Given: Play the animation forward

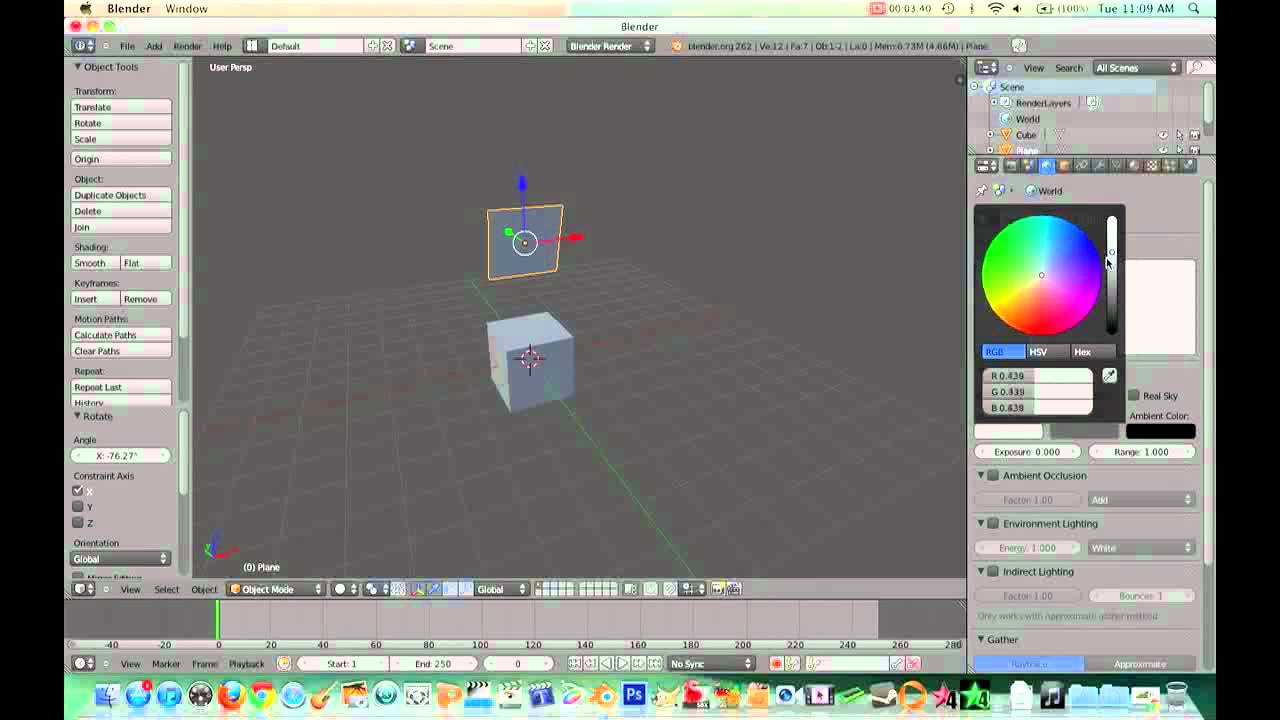Looking at the screenshot, I should pos(622,663).
